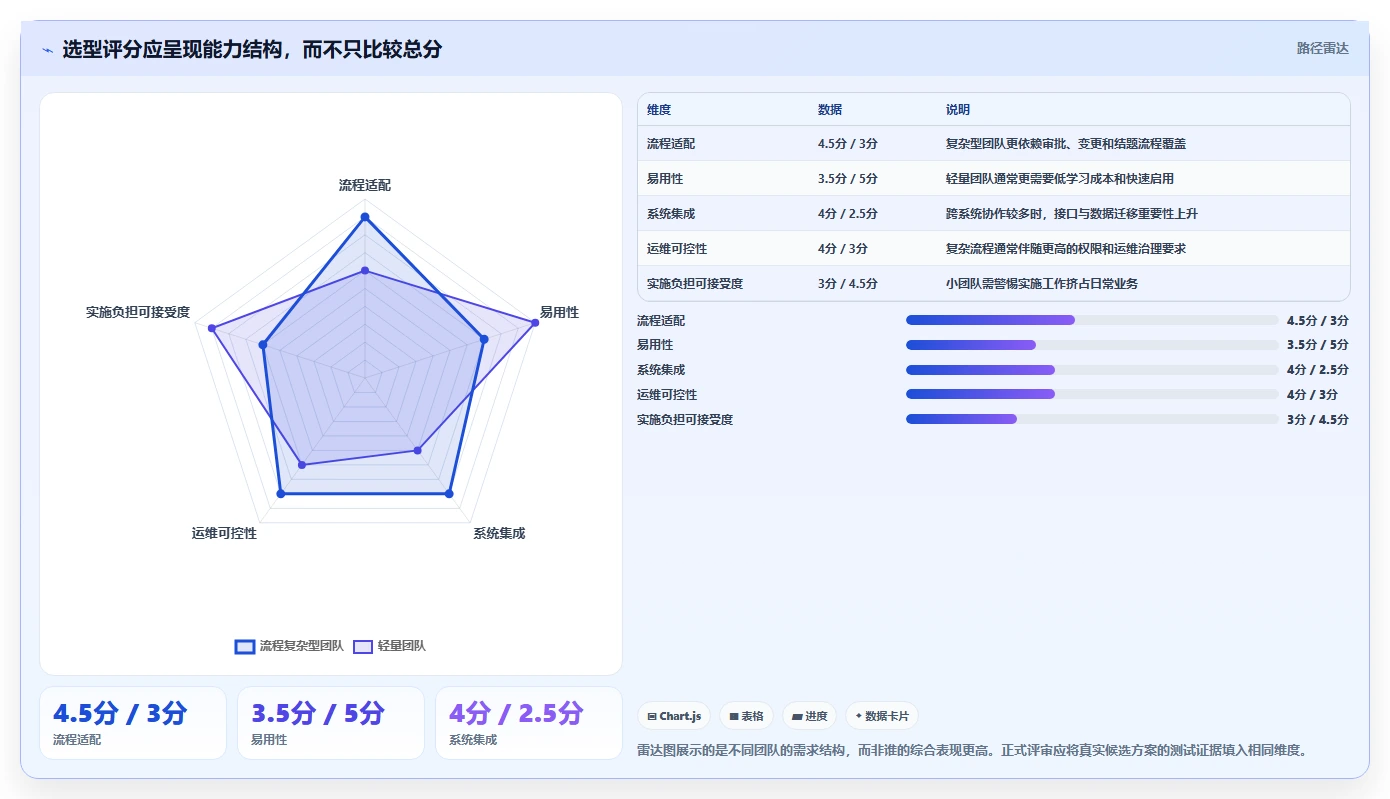
Task: Select the 表格 chip
Action: point(746,716)
